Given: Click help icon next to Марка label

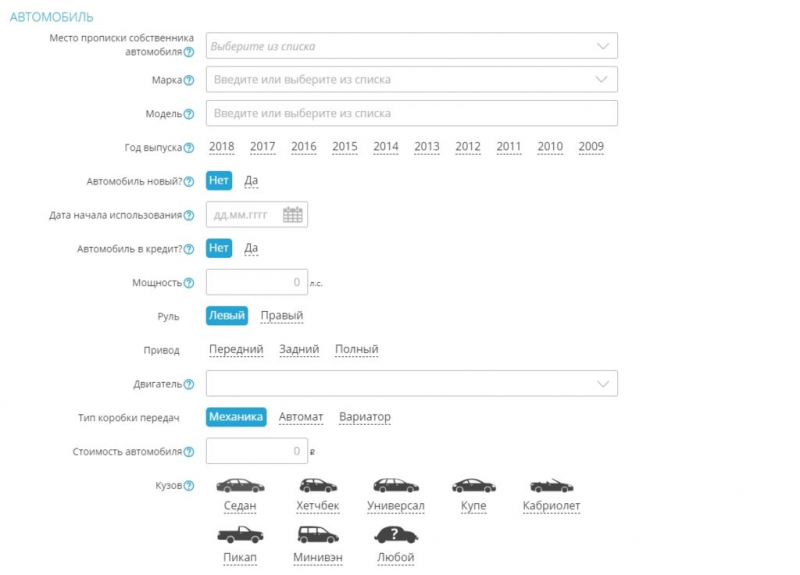Looking at the screenshot, I should coord(189,80).
